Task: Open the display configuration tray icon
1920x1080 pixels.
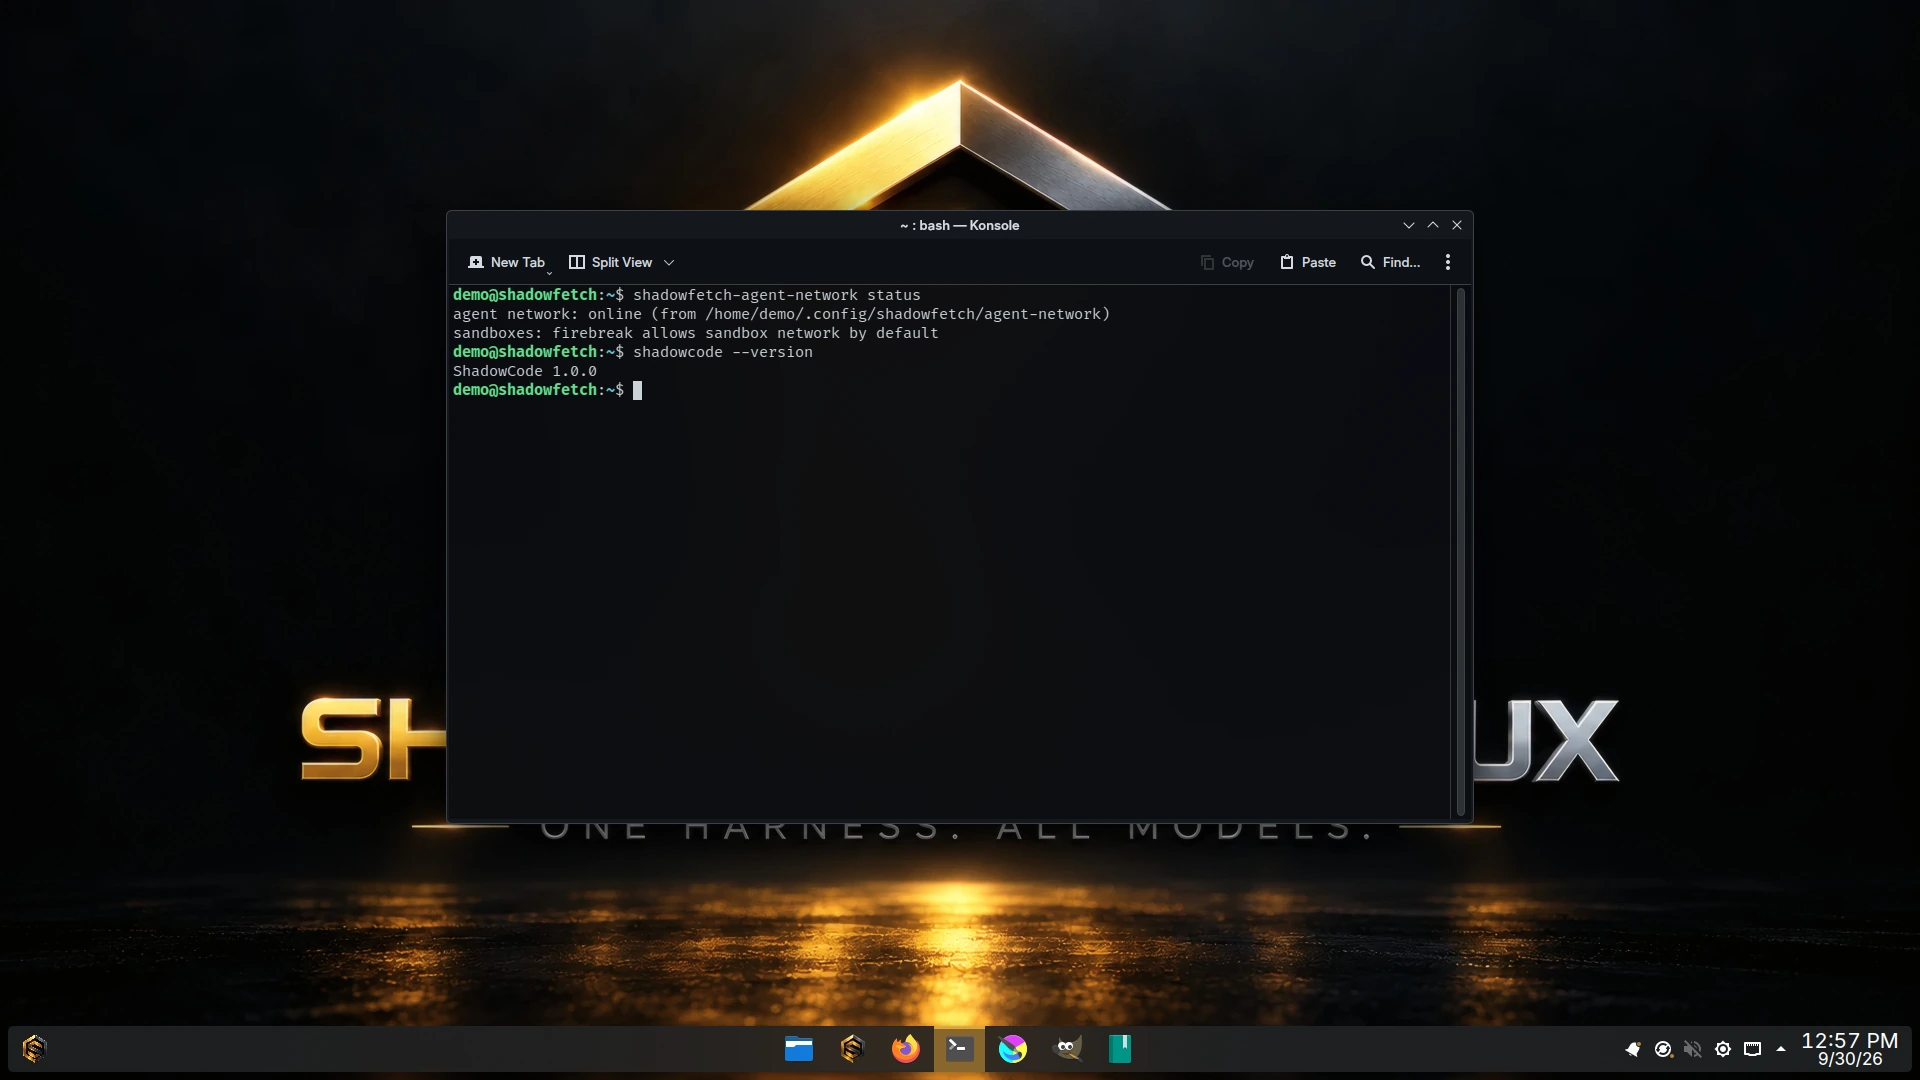Action: [1753, 1049]
